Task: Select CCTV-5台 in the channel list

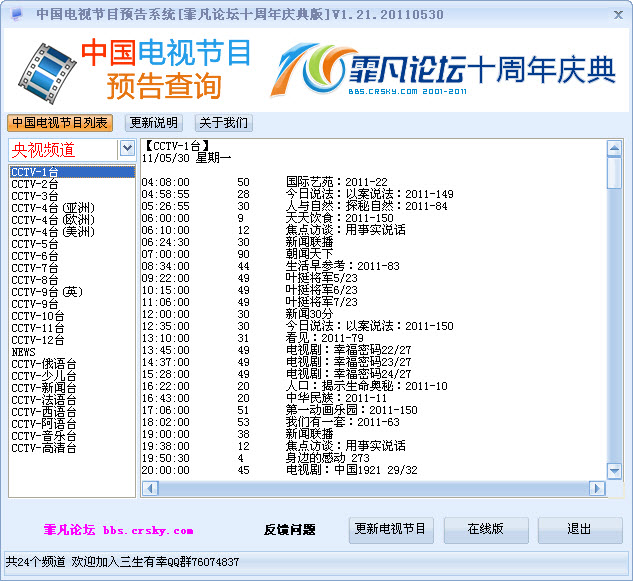Action: [x=35, y=244]
